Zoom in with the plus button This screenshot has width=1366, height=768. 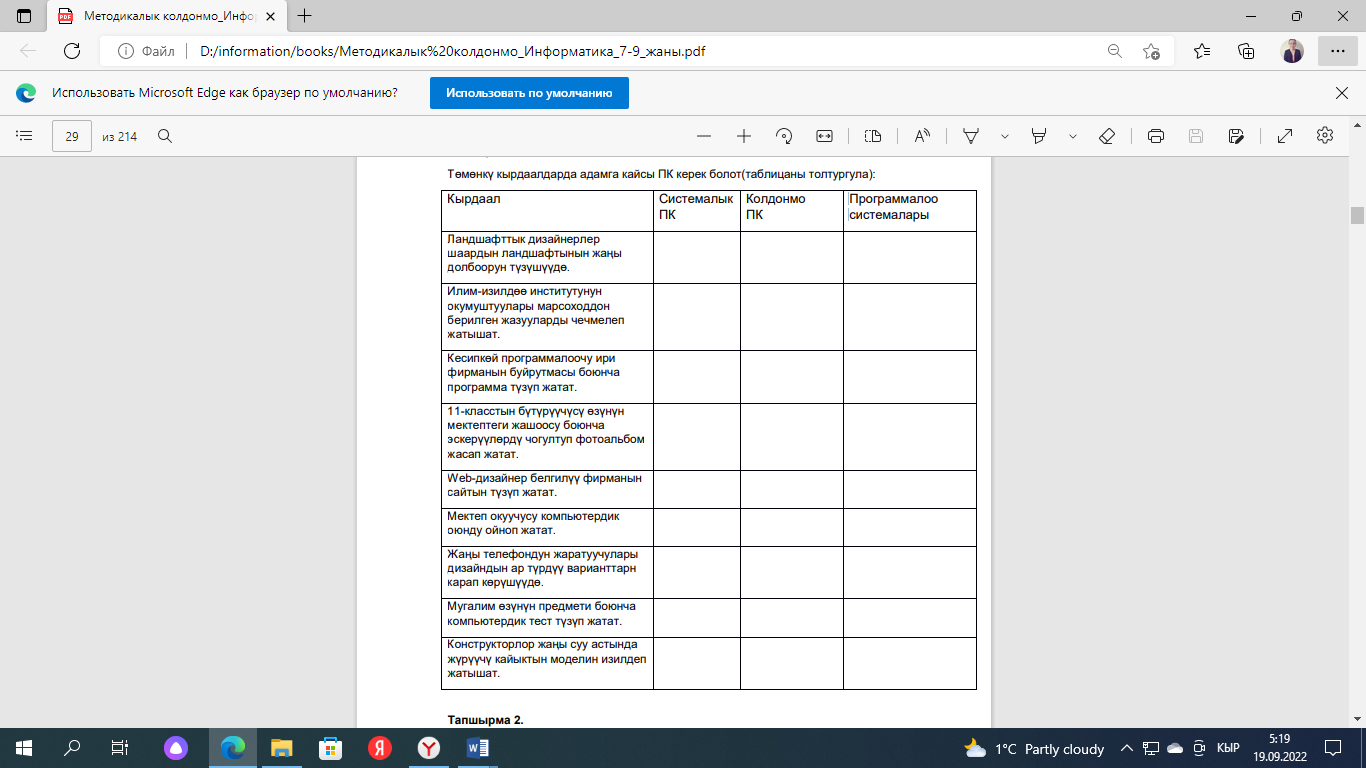(744, 136)
